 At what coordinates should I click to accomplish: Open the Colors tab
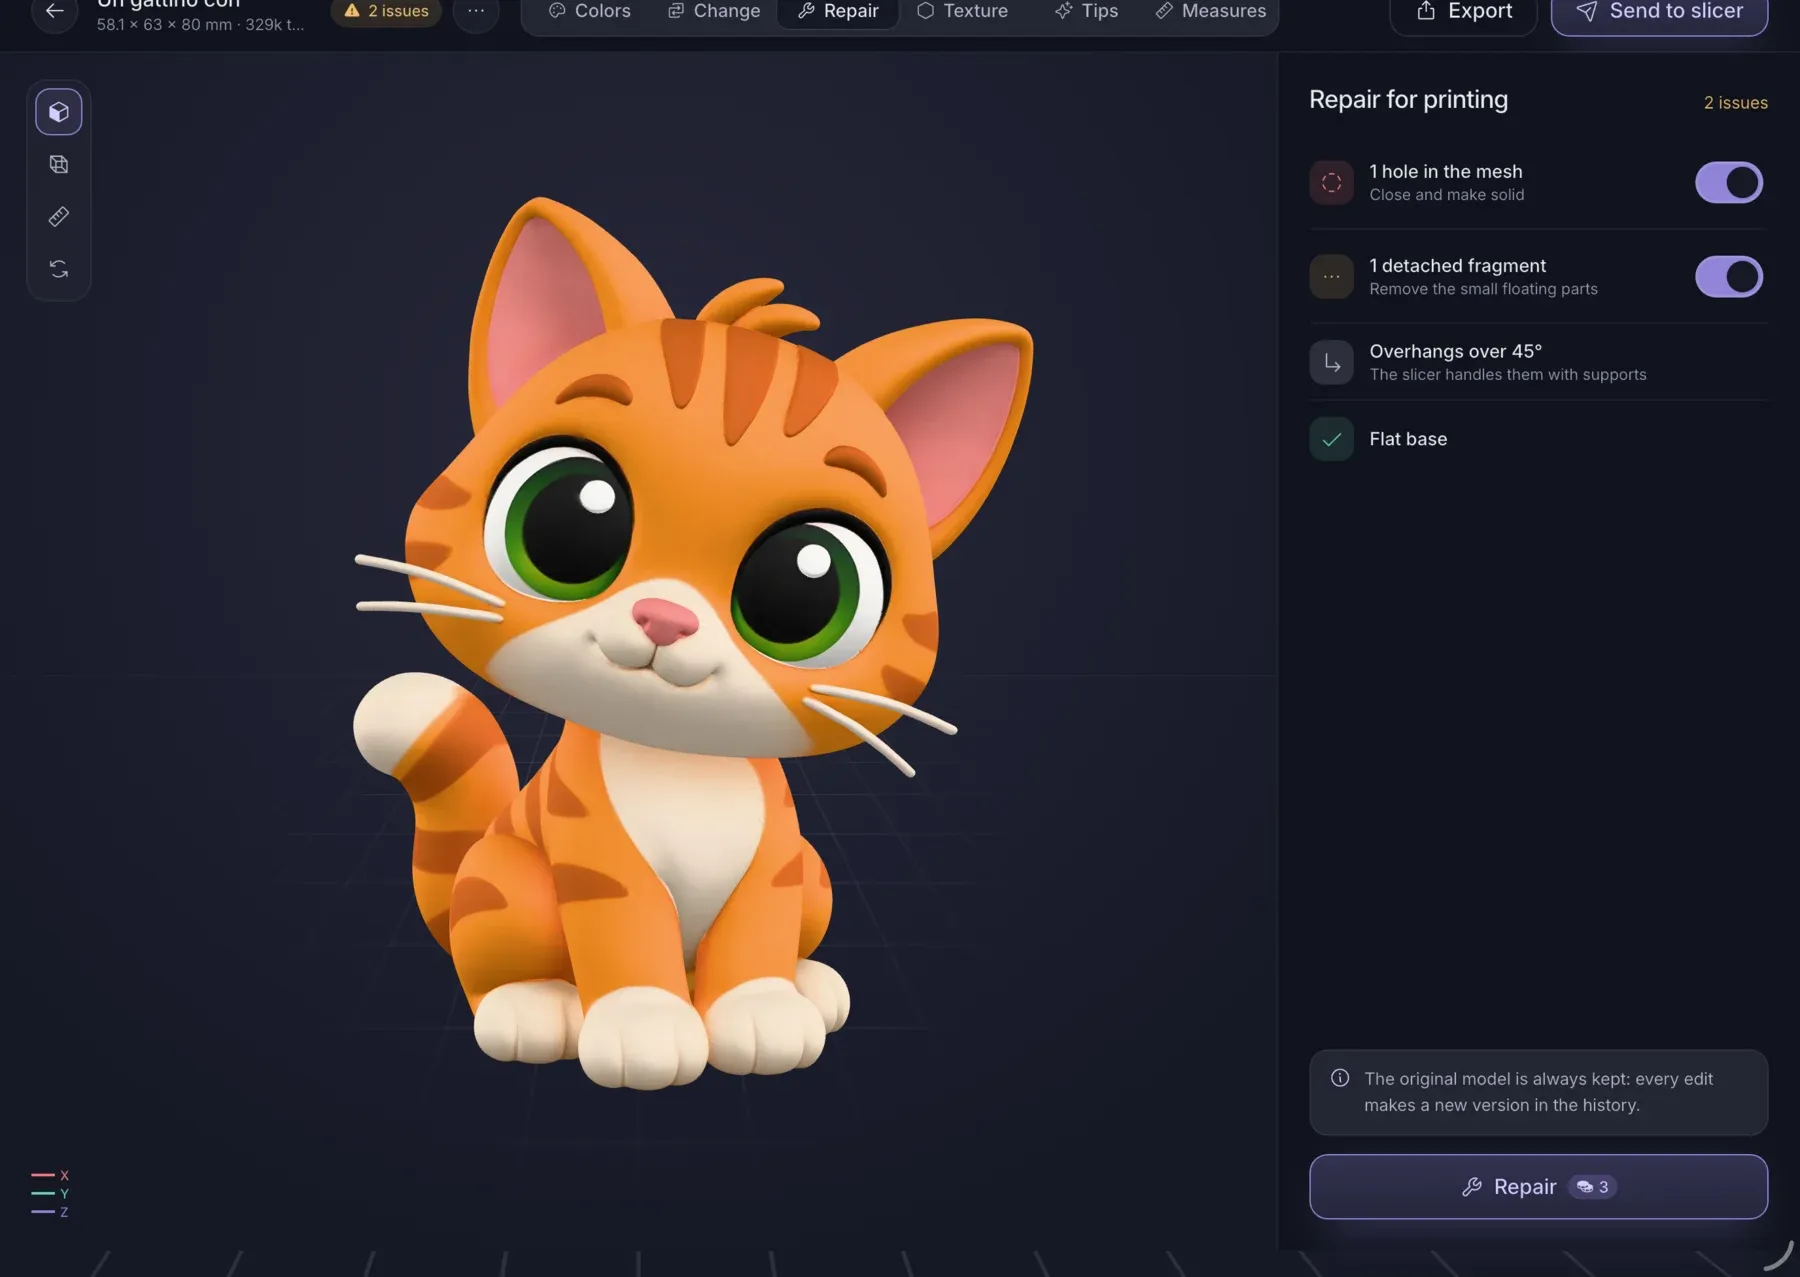[x=590, y=11]
